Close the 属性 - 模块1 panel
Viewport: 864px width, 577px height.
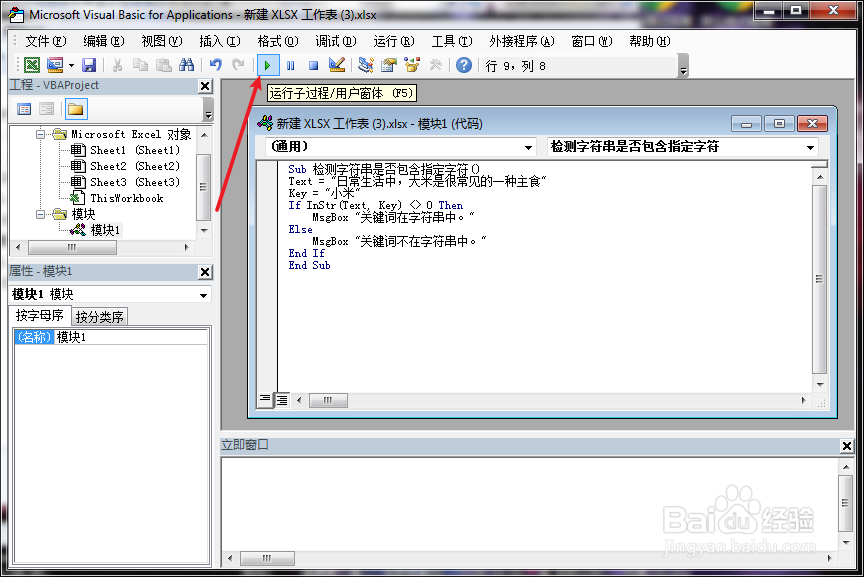(x=205, y=272)
